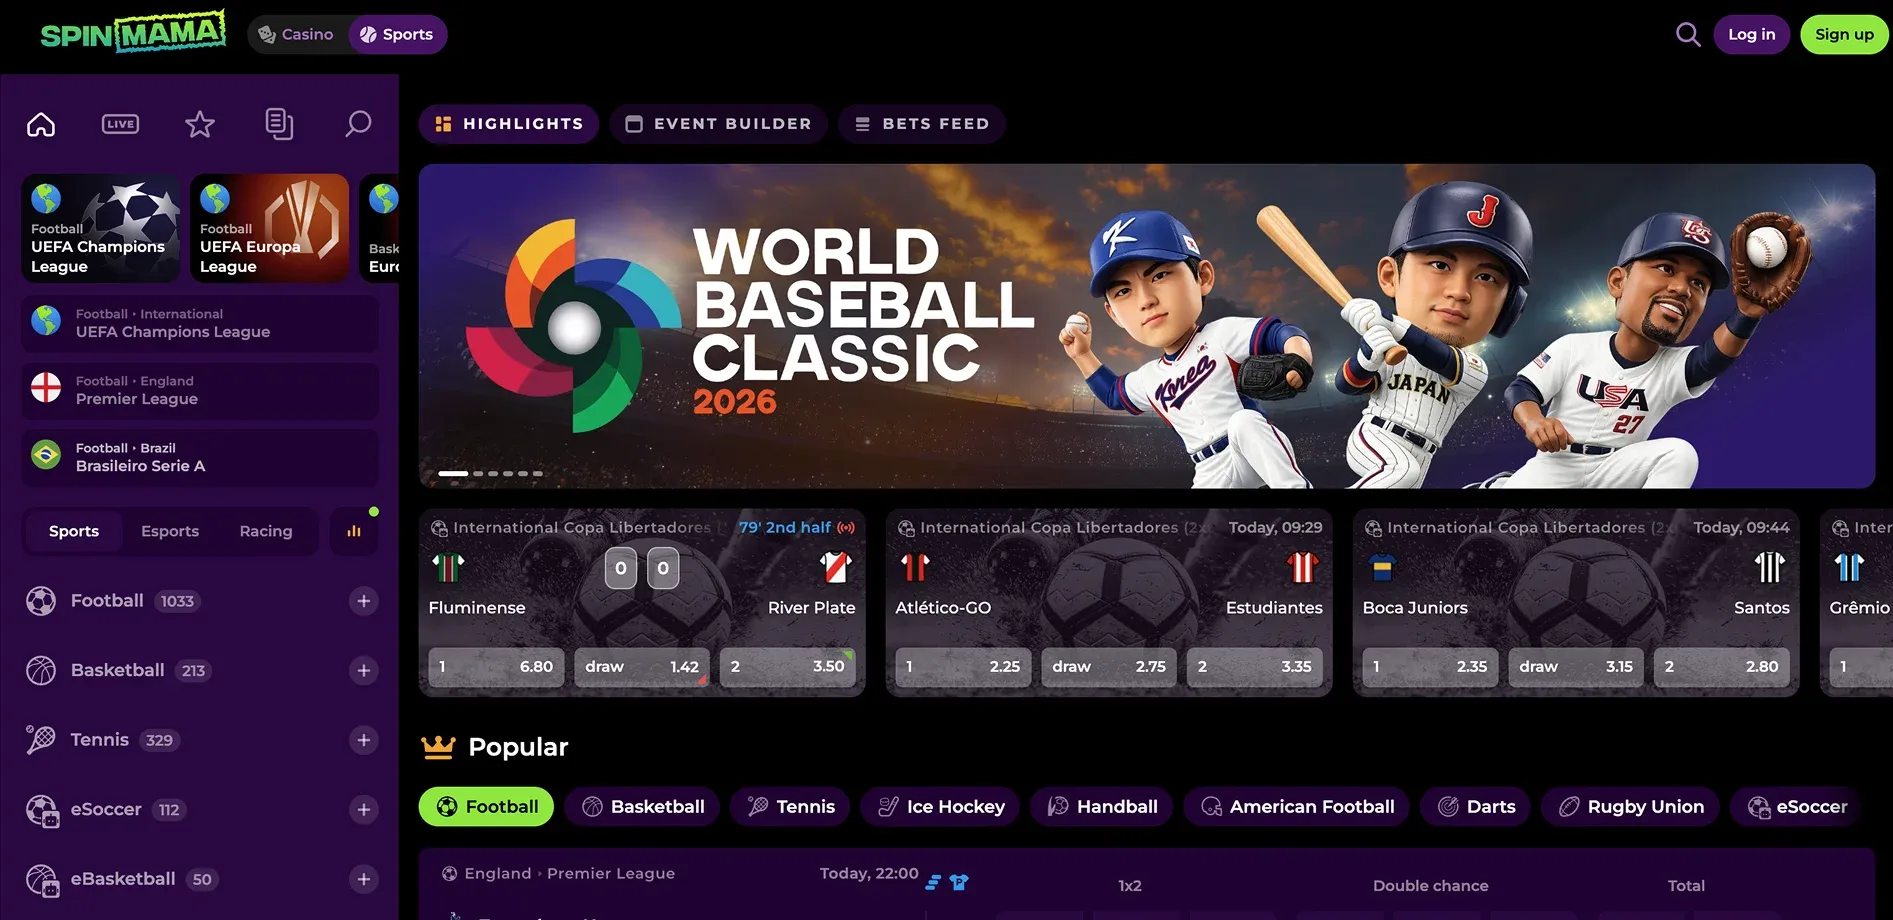Expand the Basketball sports list
Viewport: 1893px width, 920px height.
[364, 671]
